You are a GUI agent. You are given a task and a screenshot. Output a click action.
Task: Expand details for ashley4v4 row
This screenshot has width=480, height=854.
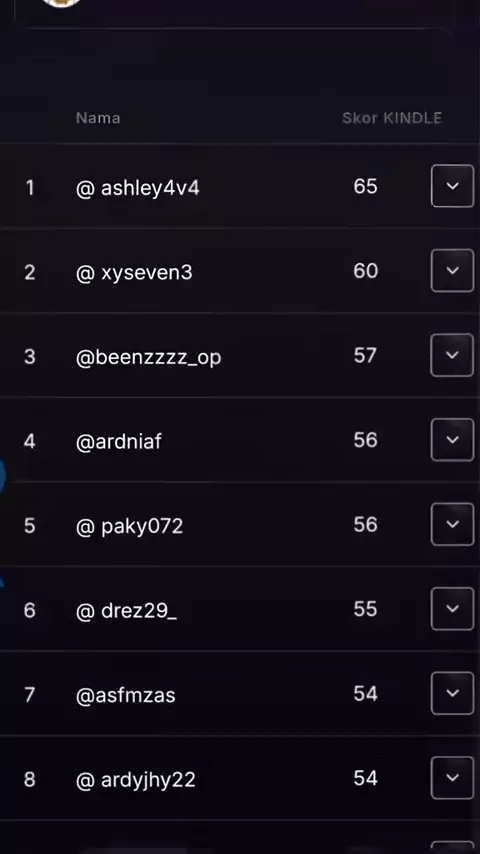click(x=452, y=186)
